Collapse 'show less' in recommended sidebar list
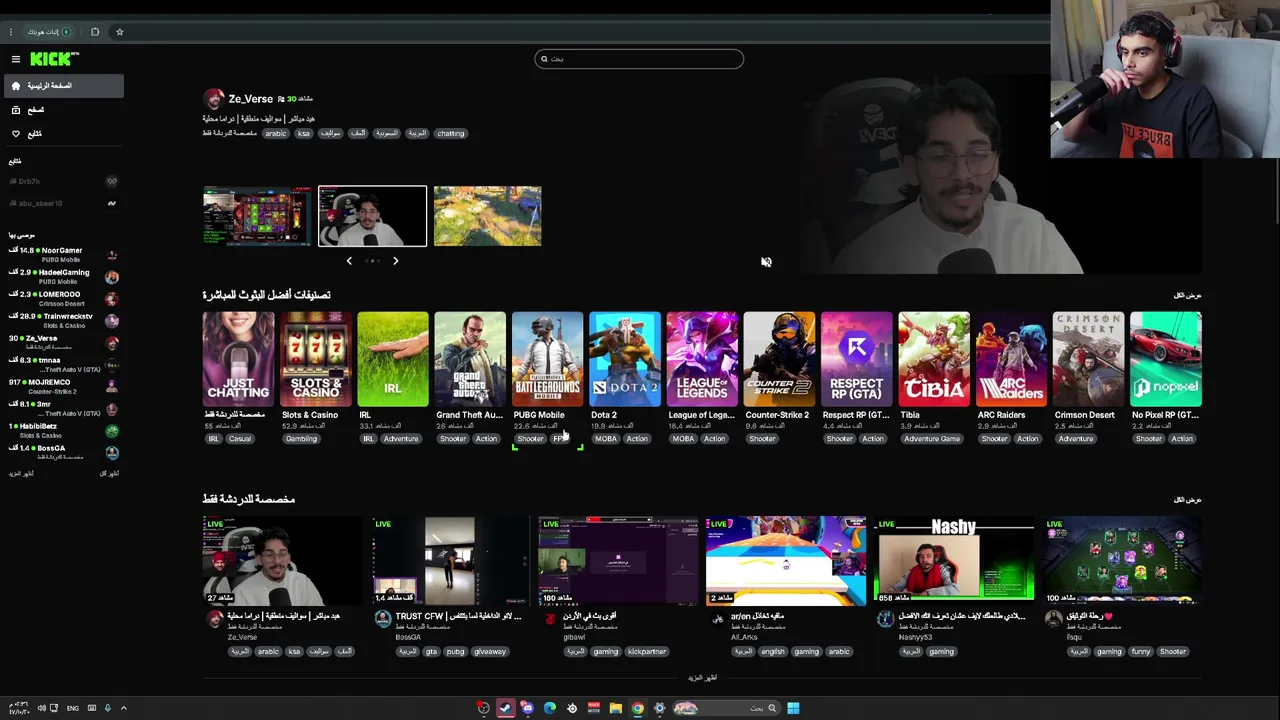This screenshot has width=1280, height=720. pyautogui.click(x=108, y=474)
